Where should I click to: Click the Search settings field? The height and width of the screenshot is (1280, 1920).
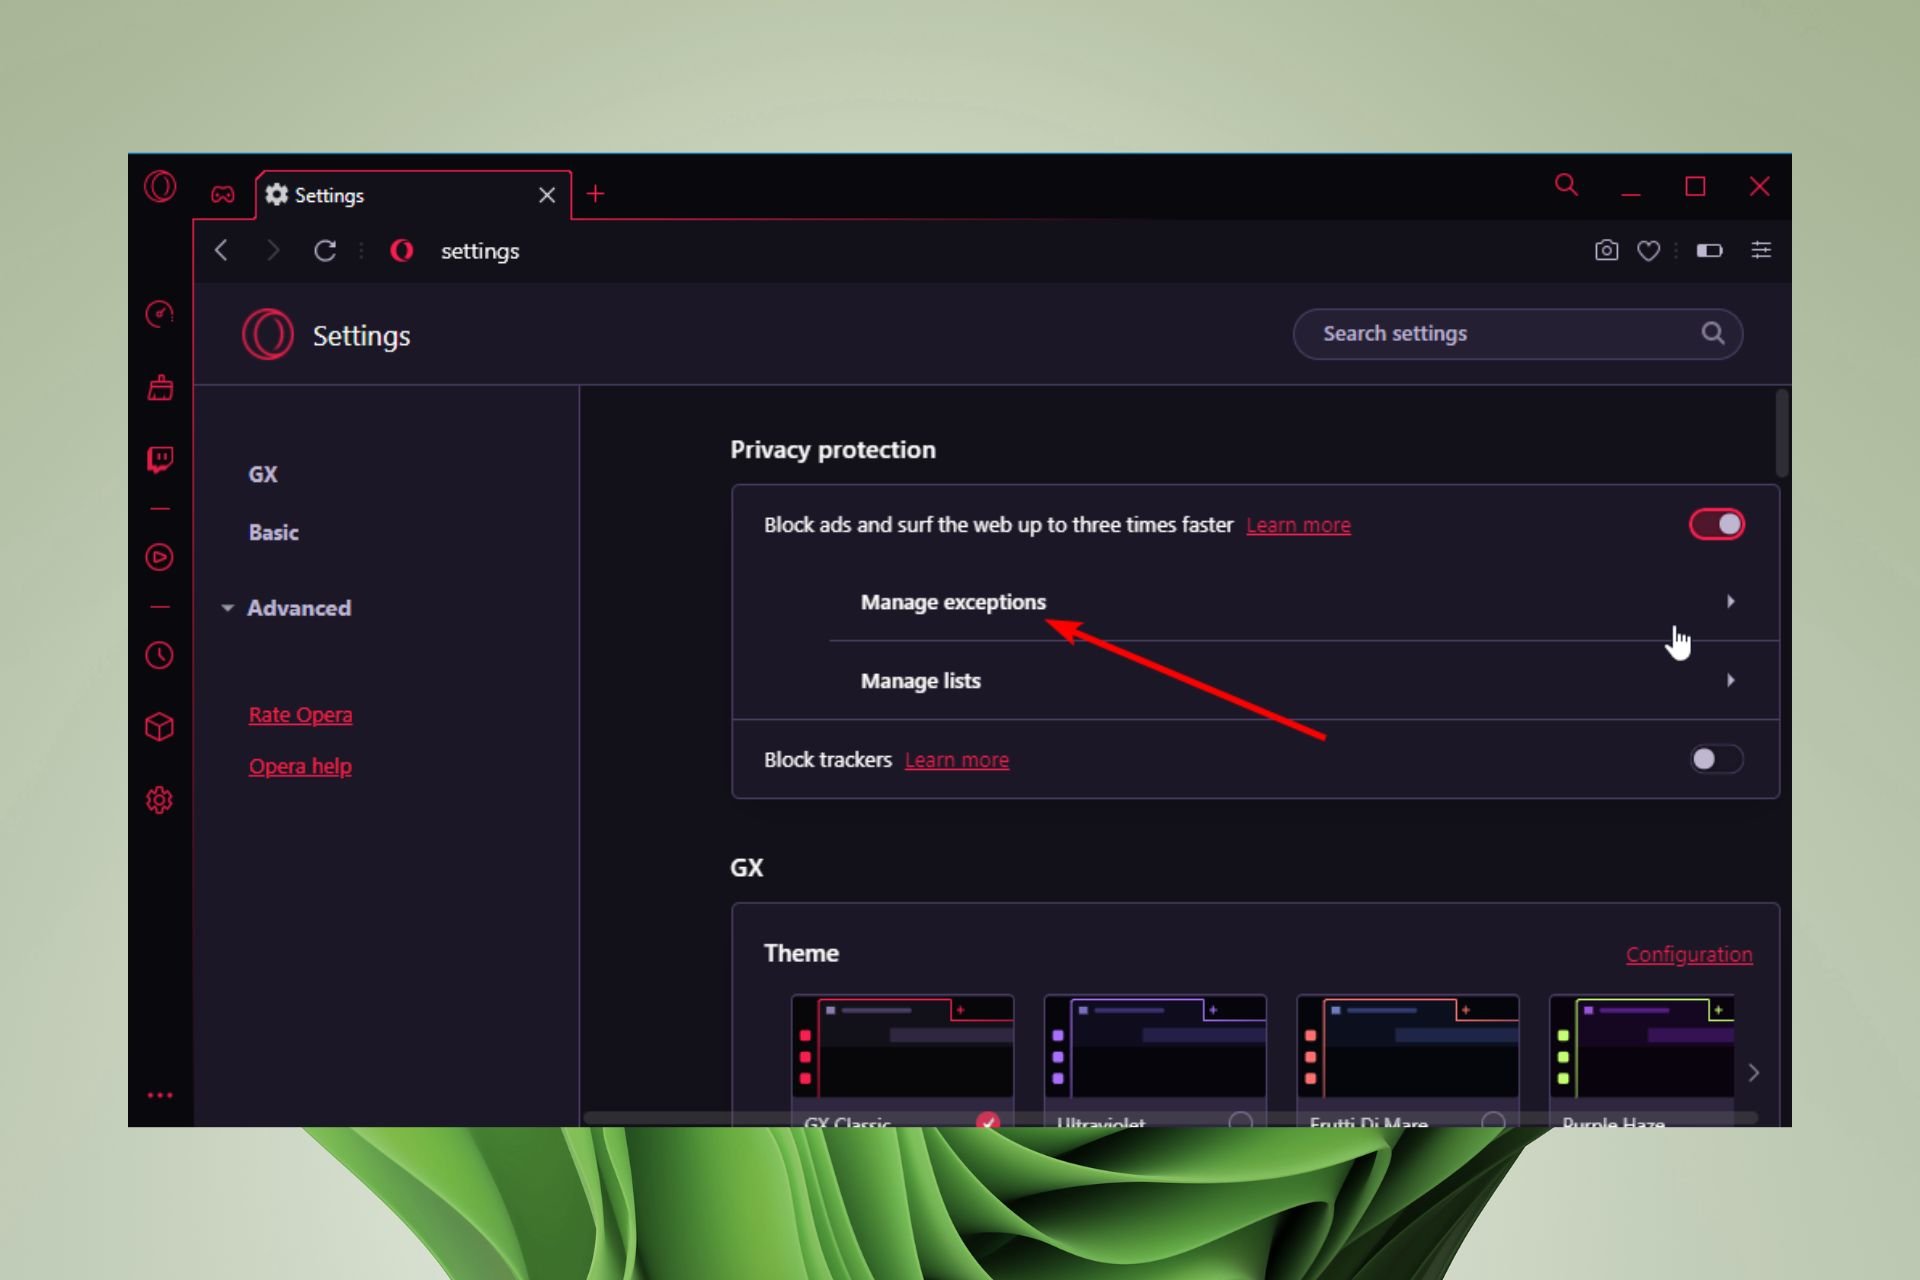1517,333
